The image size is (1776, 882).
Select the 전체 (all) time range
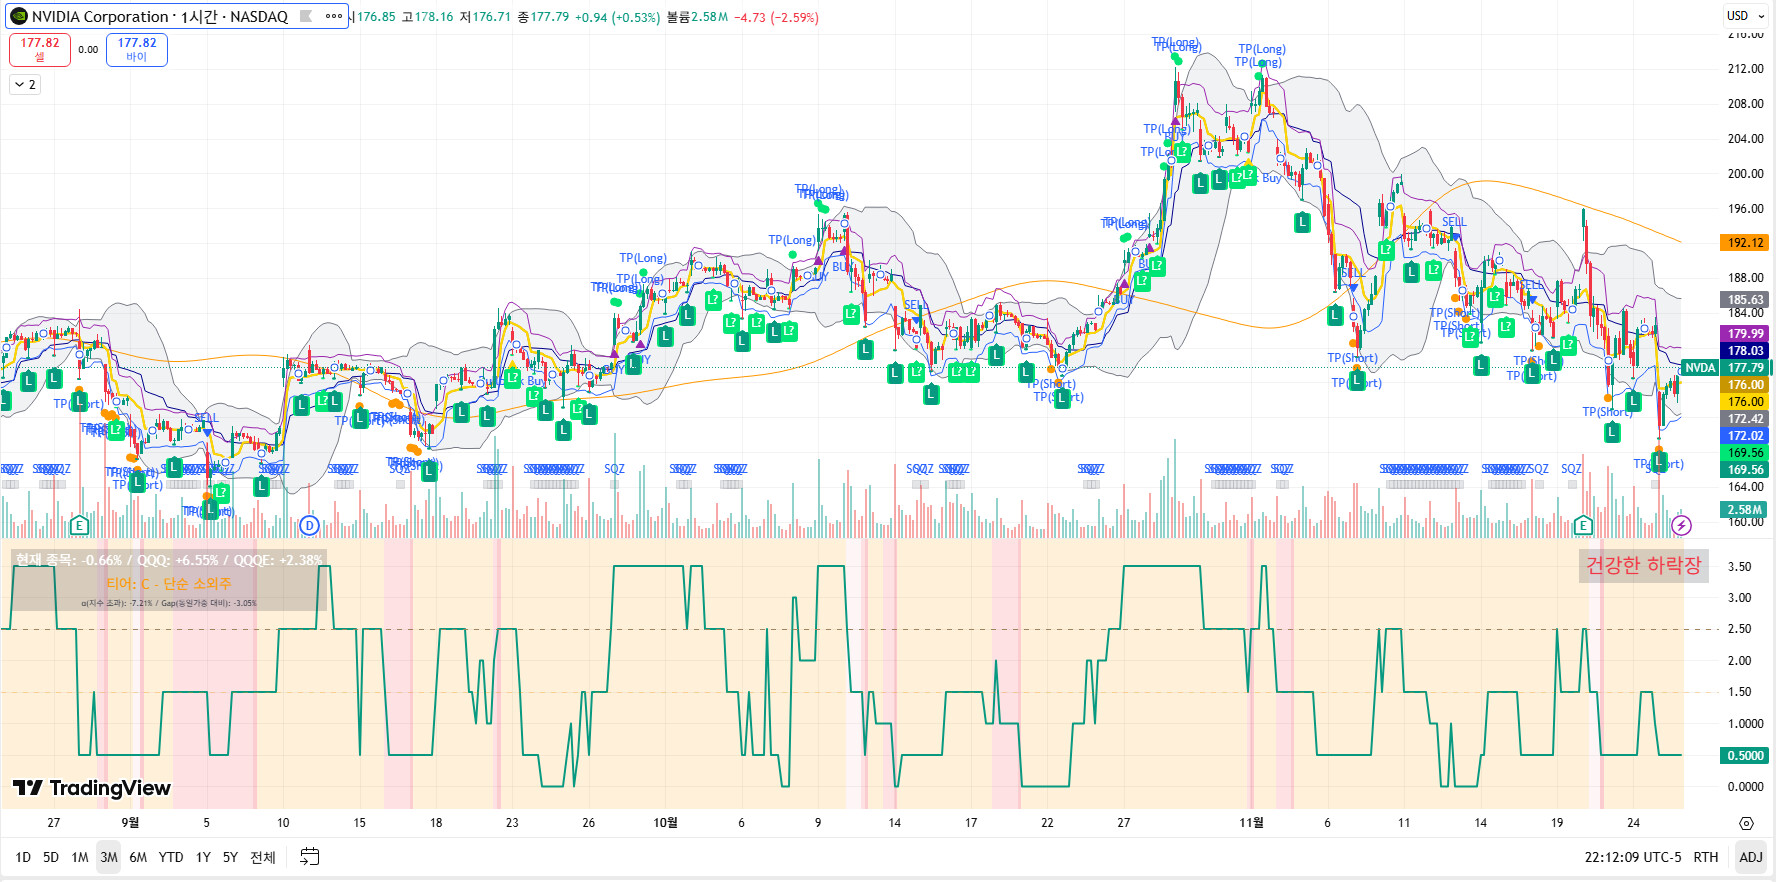(263, 857)
